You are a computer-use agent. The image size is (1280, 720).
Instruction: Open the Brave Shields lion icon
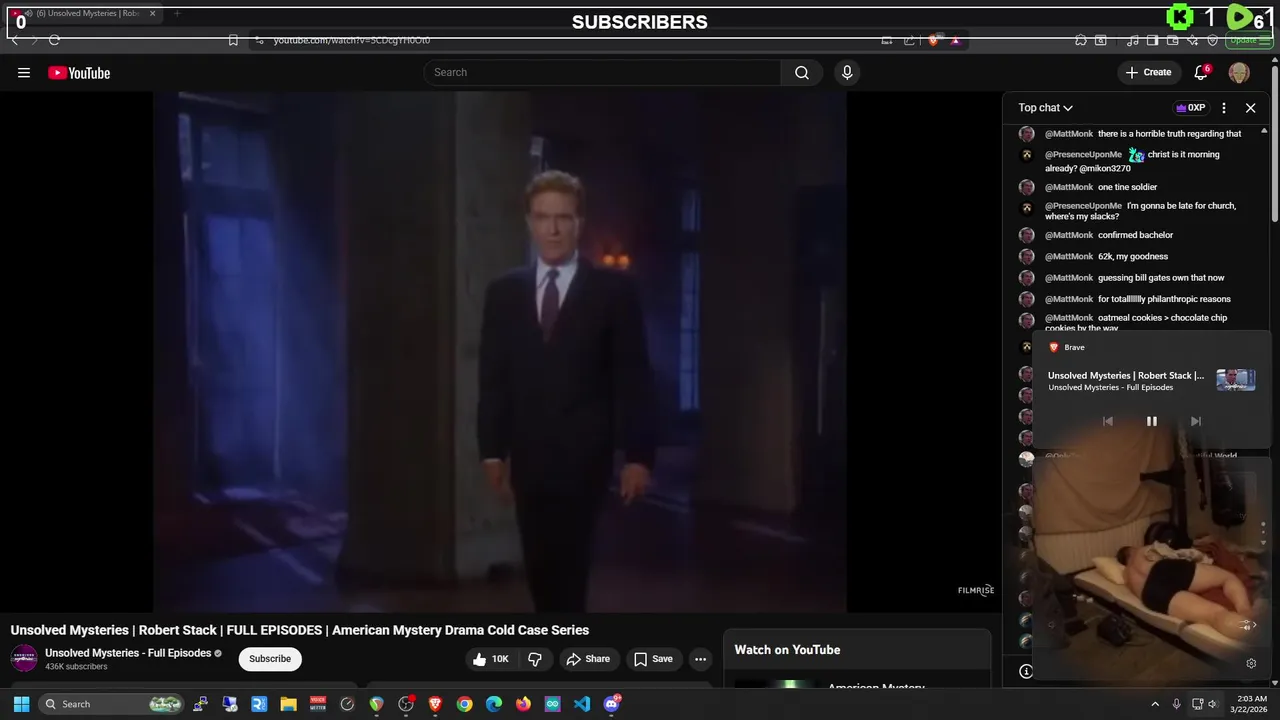933,40
